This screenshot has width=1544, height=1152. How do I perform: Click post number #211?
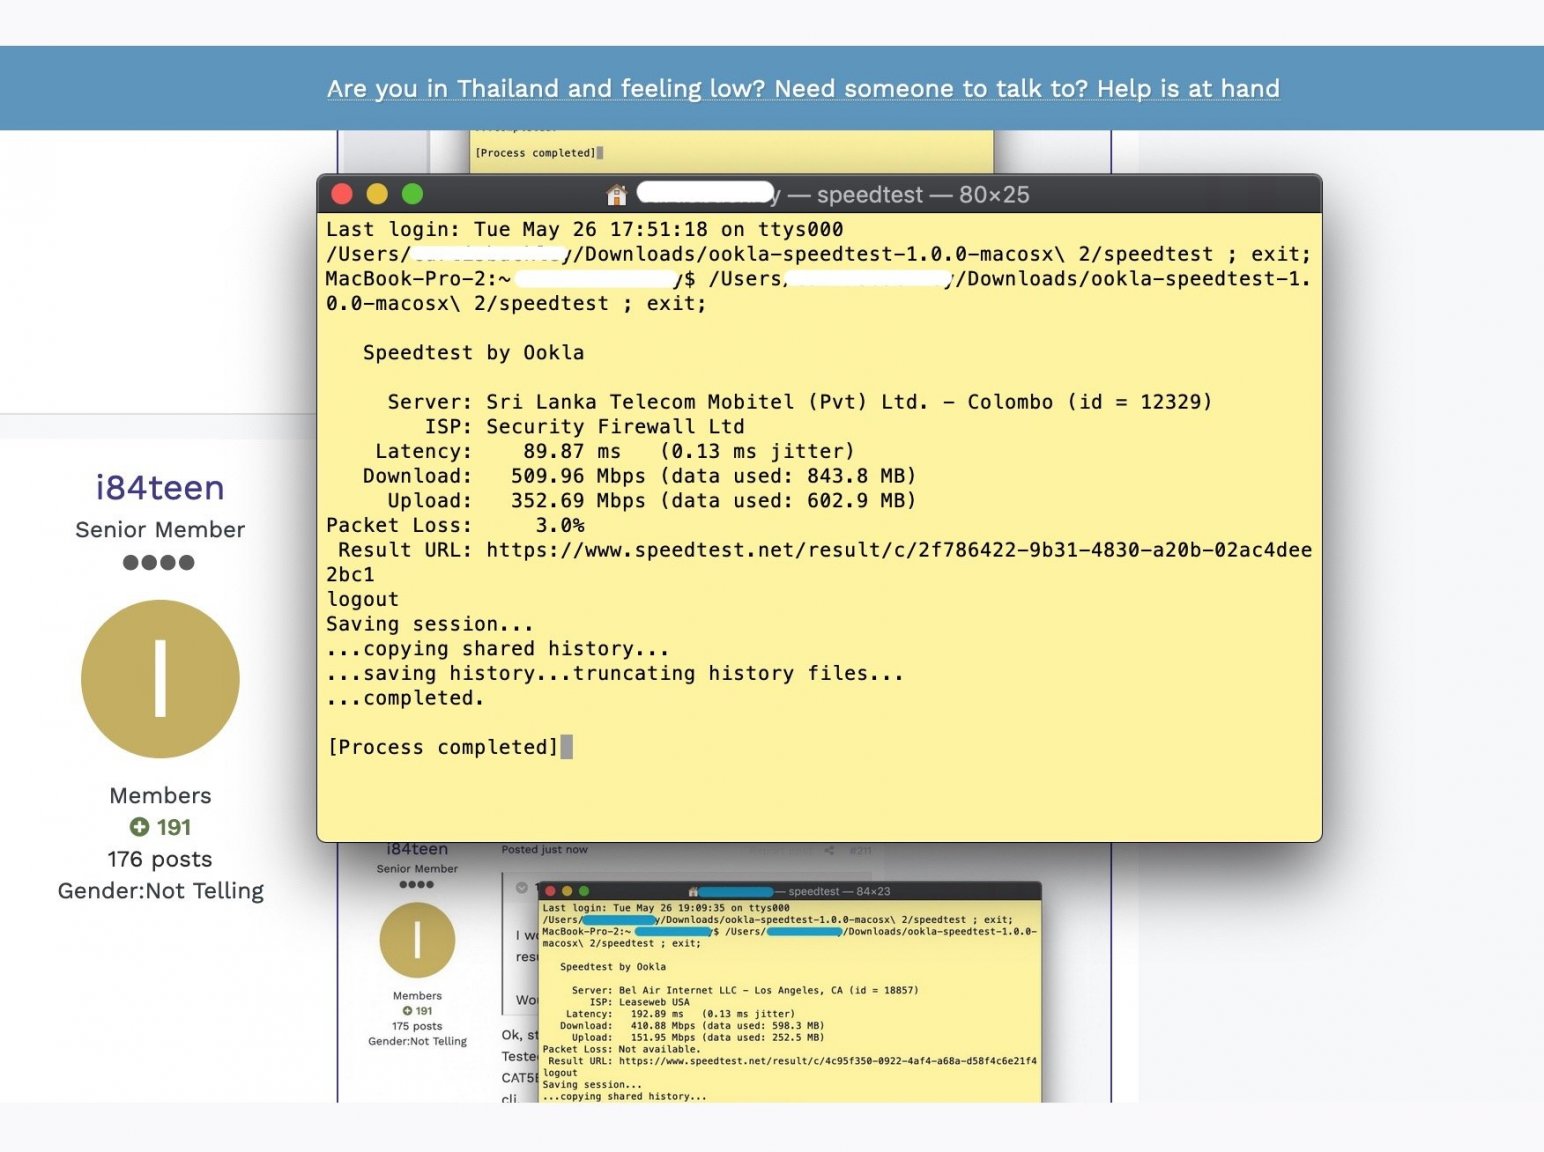pos(860,851)
